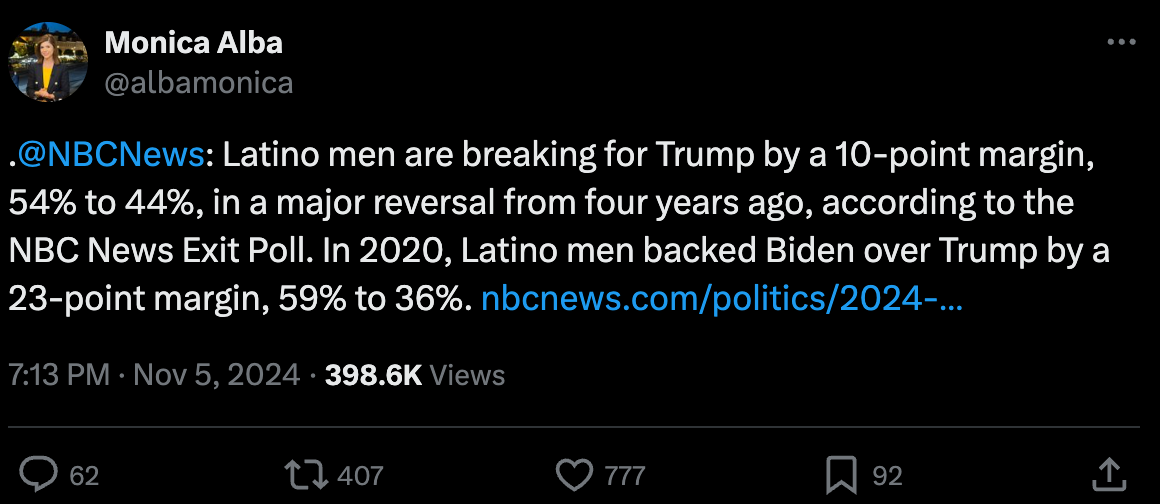1160x504 pixels.
Task: Open the share post icon
Action: [1108, 473]
